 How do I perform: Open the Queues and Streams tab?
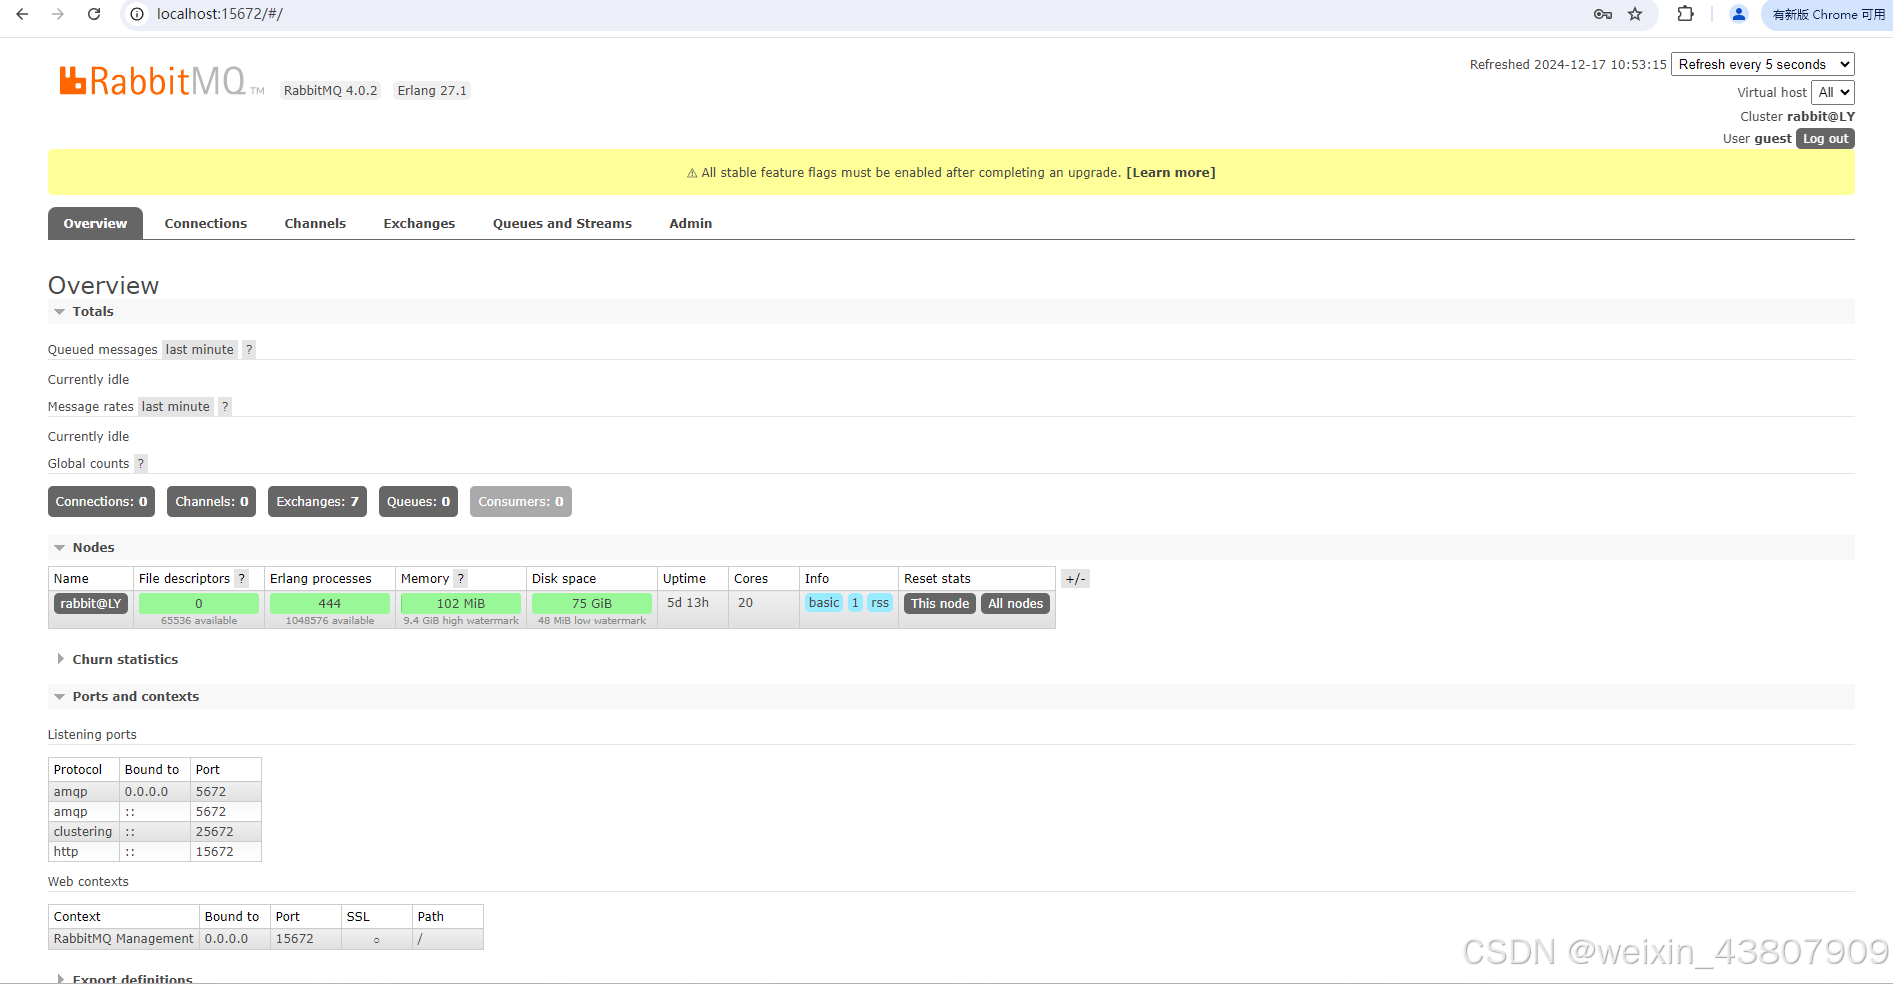(562, 223)
